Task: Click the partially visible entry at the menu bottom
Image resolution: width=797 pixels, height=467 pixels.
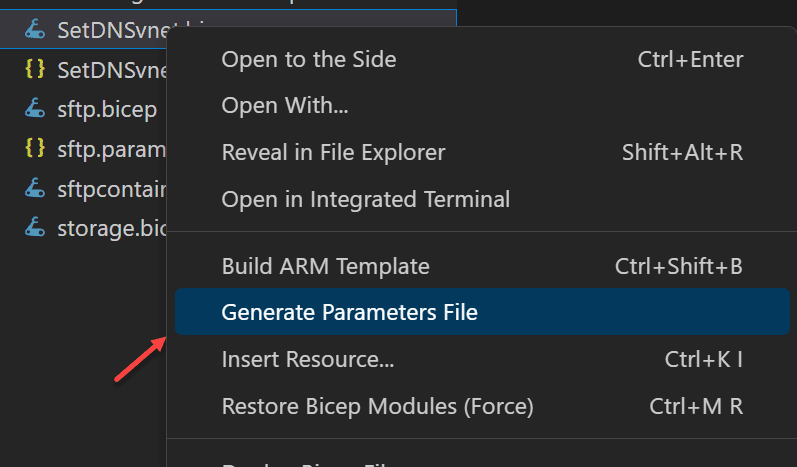Action: click(482, 461)
